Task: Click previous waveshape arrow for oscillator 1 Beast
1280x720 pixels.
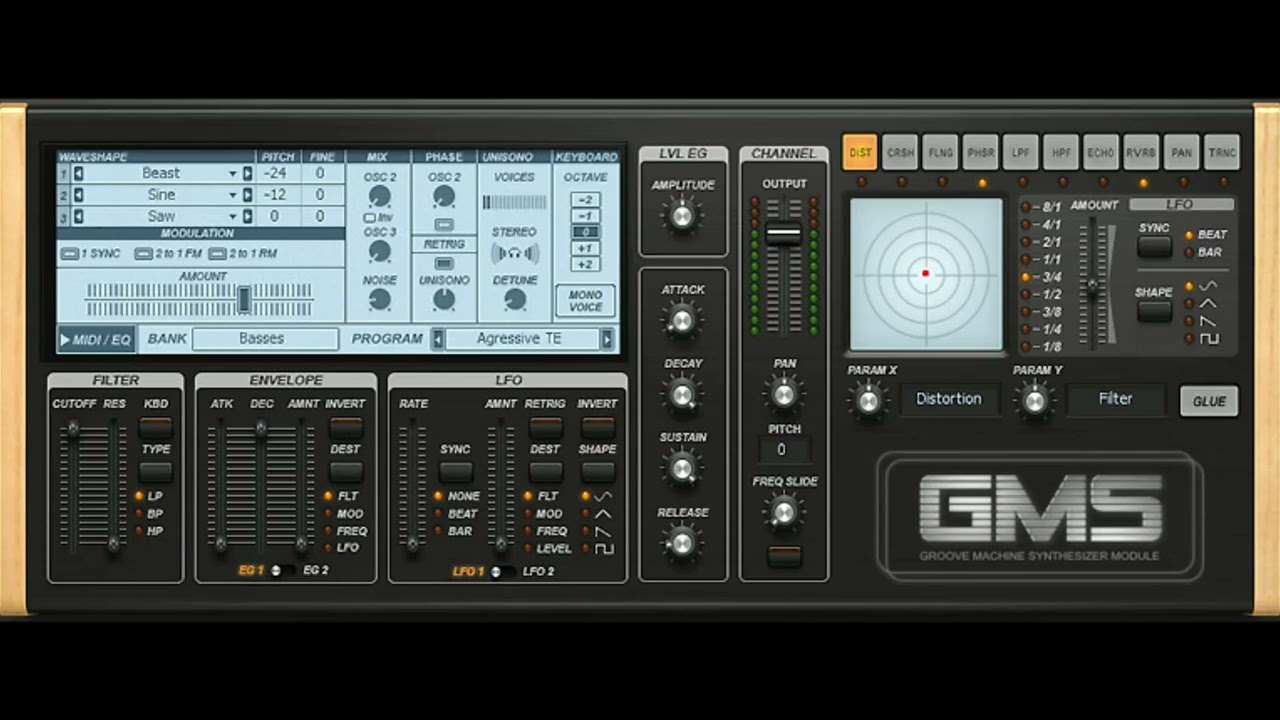Action: click(x=79, y=173)
